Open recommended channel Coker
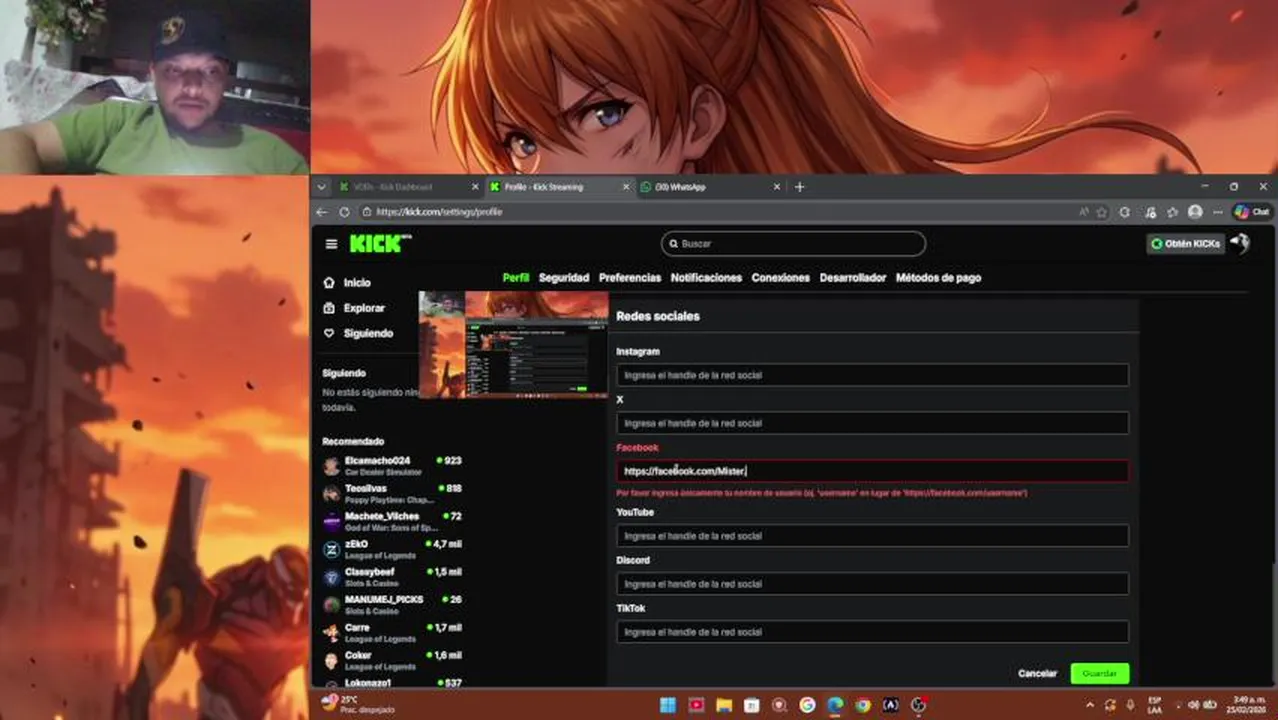 coord(392,661)
